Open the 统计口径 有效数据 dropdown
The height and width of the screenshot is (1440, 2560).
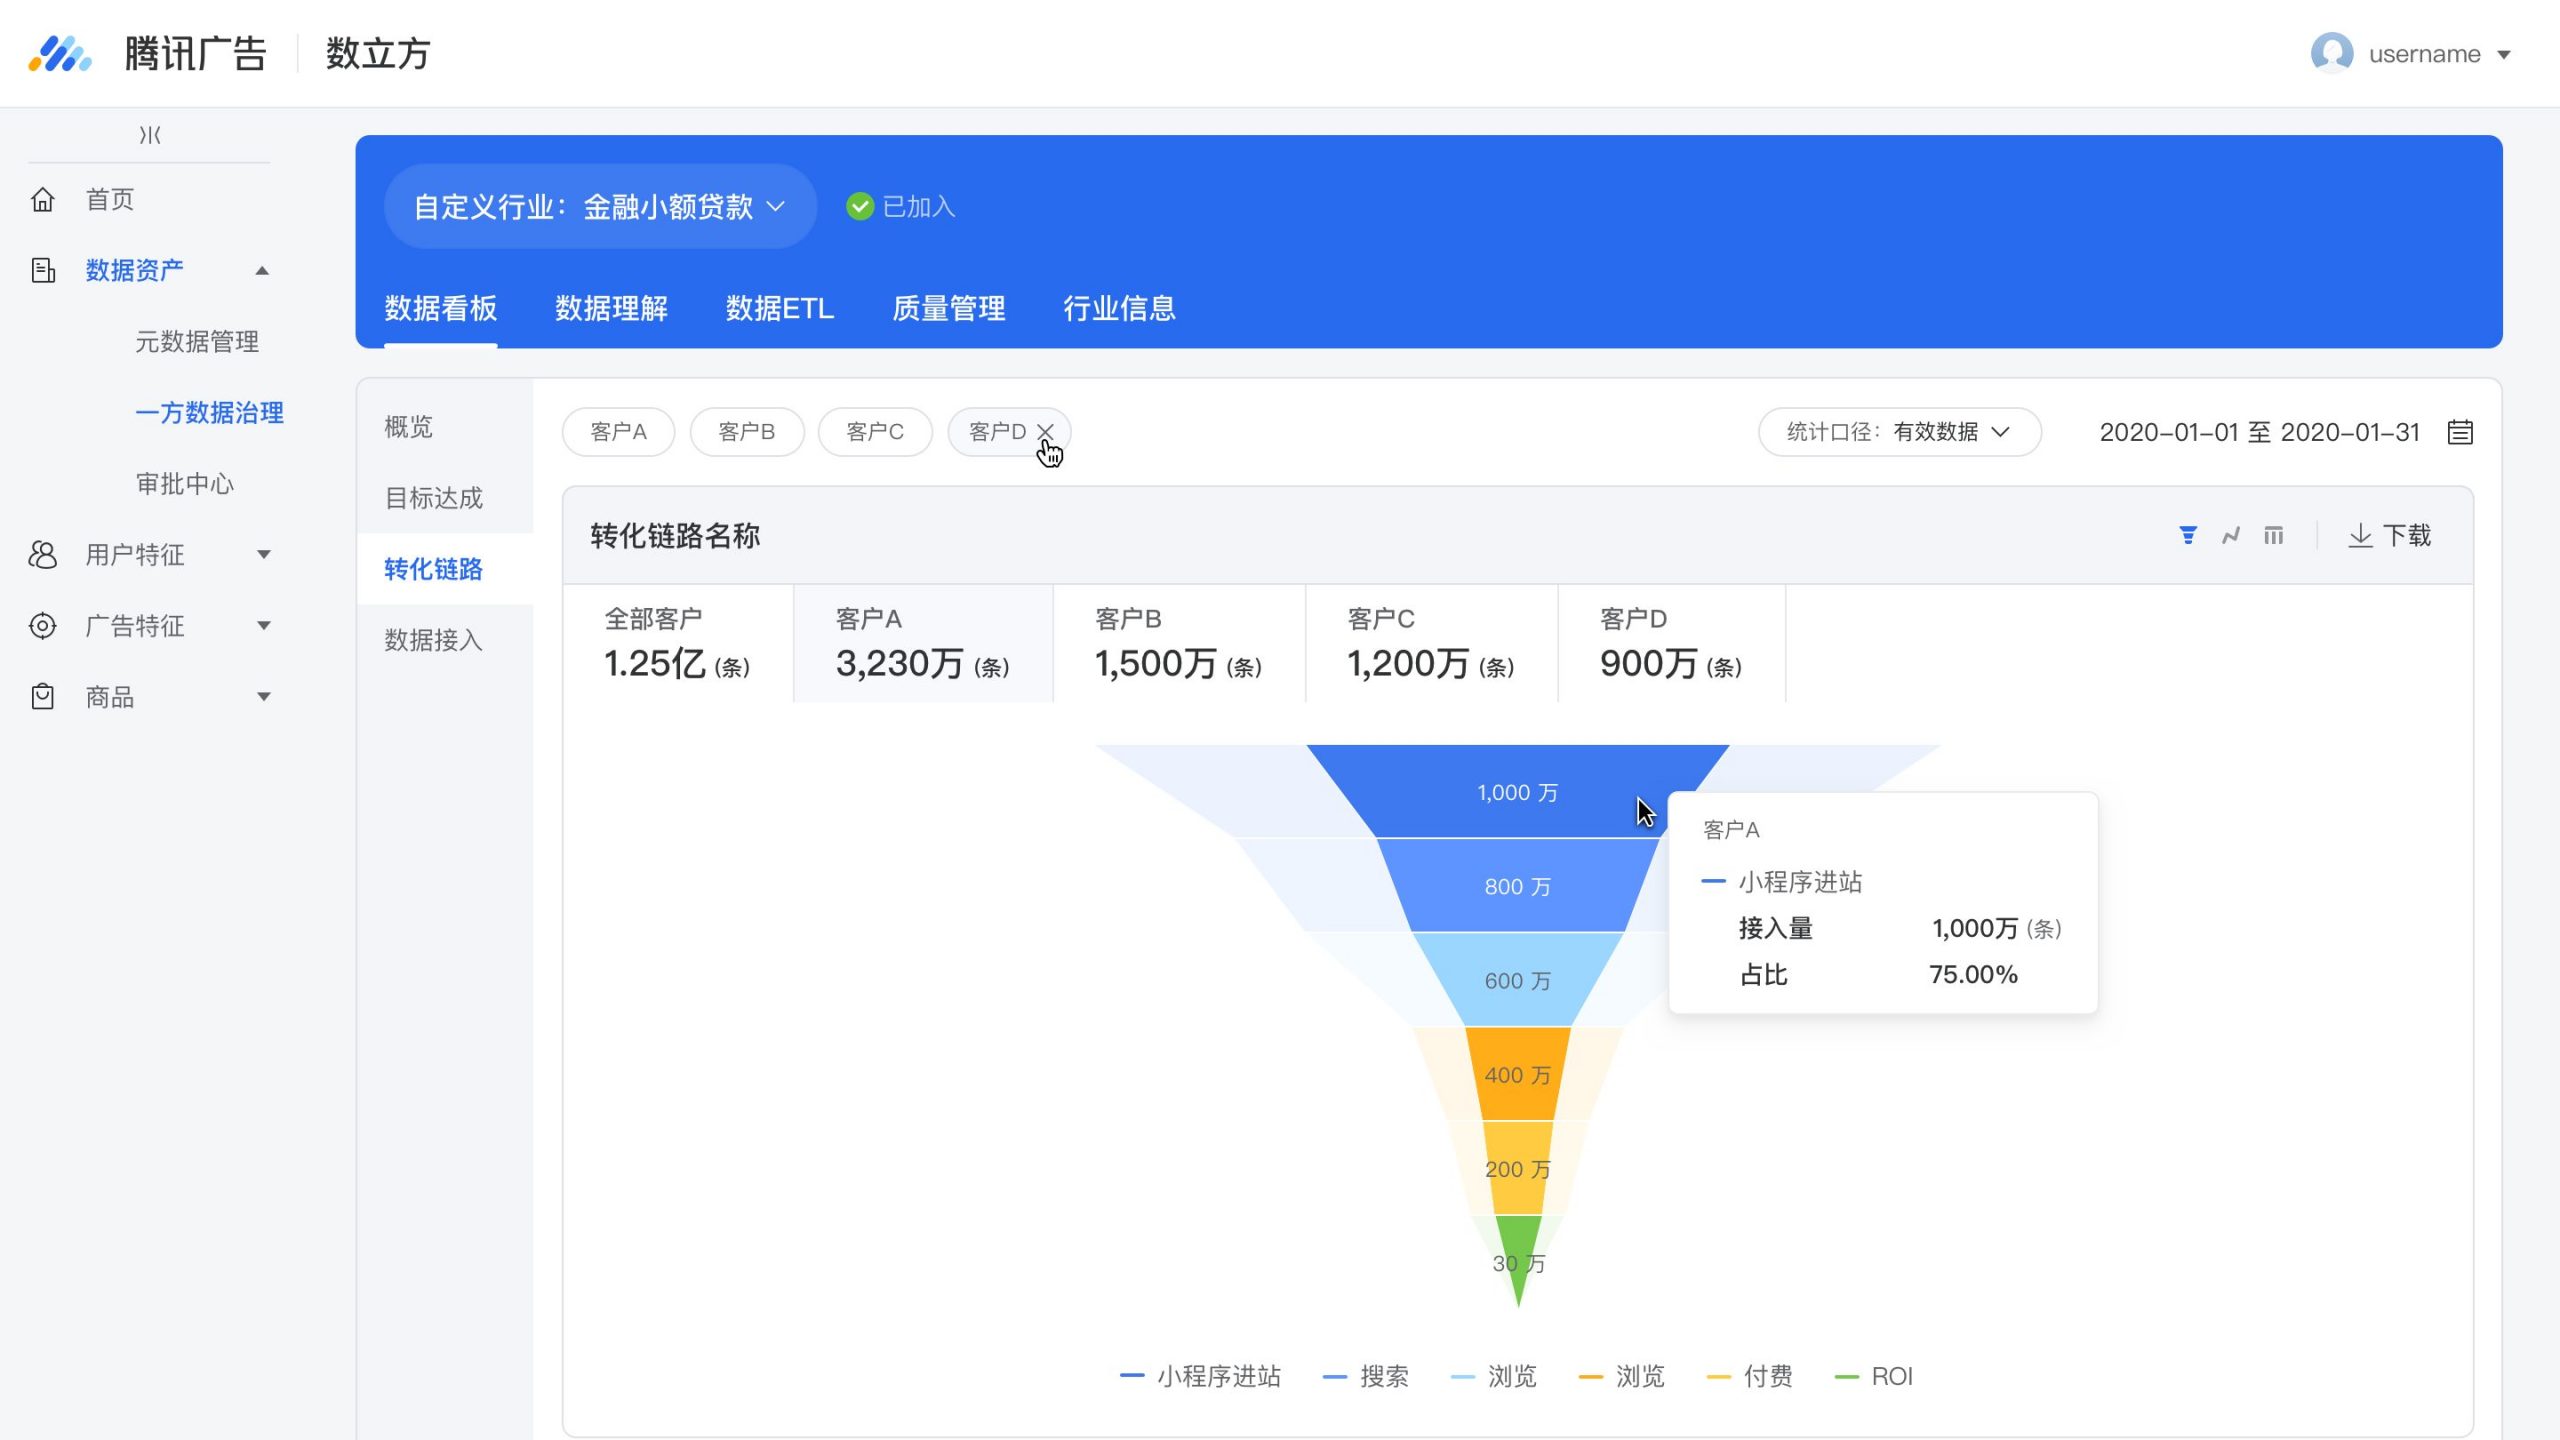click(x=1900, y=432)
